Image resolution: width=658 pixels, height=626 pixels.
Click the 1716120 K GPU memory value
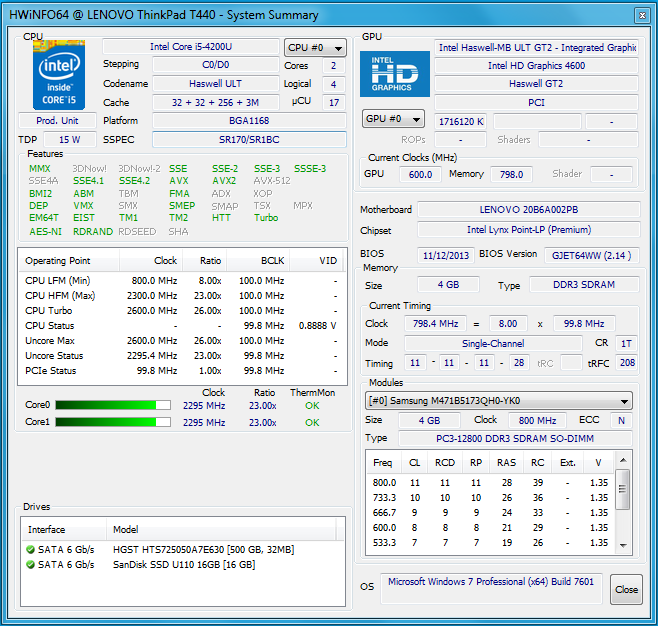coord(461,122)
